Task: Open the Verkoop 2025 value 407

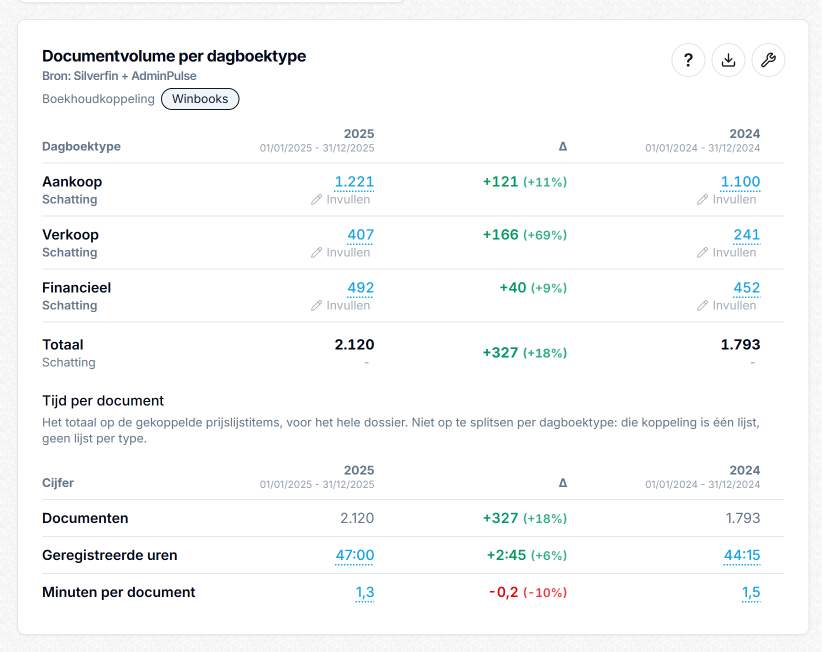Action: pos(360,235)
